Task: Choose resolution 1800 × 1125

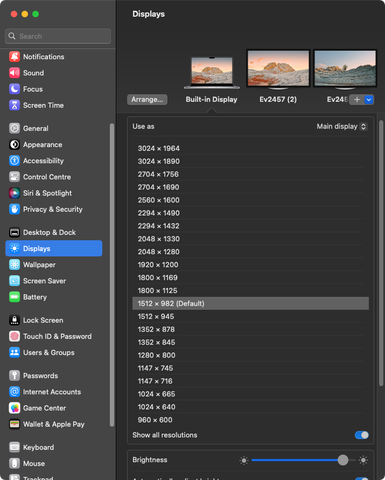Action: click(x=250, y=291)
